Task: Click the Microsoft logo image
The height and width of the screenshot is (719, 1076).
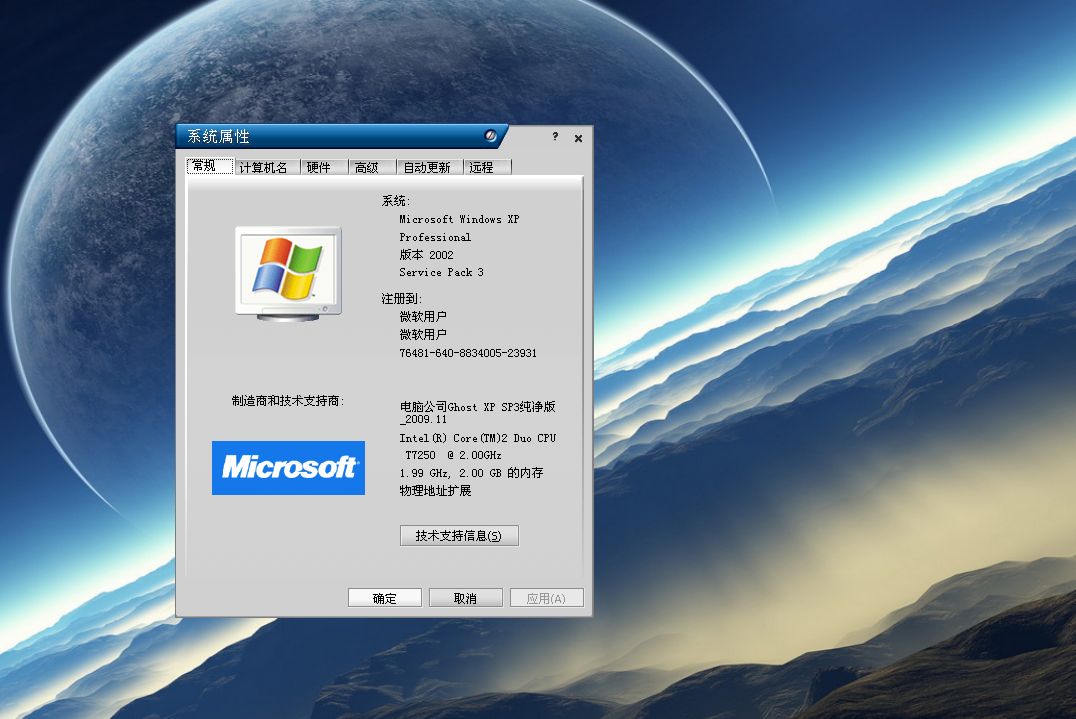Action: (x=288, y=468)
